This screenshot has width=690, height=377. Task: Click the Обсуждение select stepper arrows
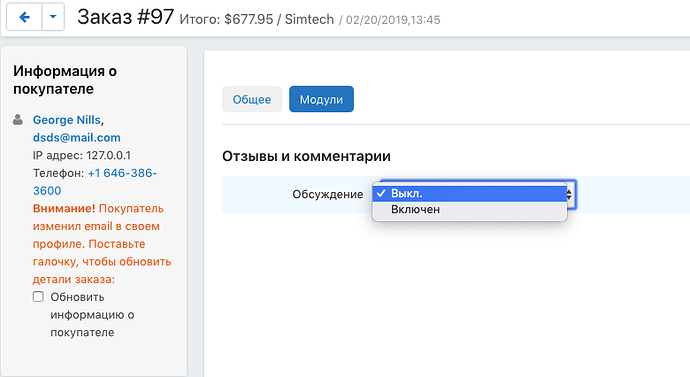570,194
